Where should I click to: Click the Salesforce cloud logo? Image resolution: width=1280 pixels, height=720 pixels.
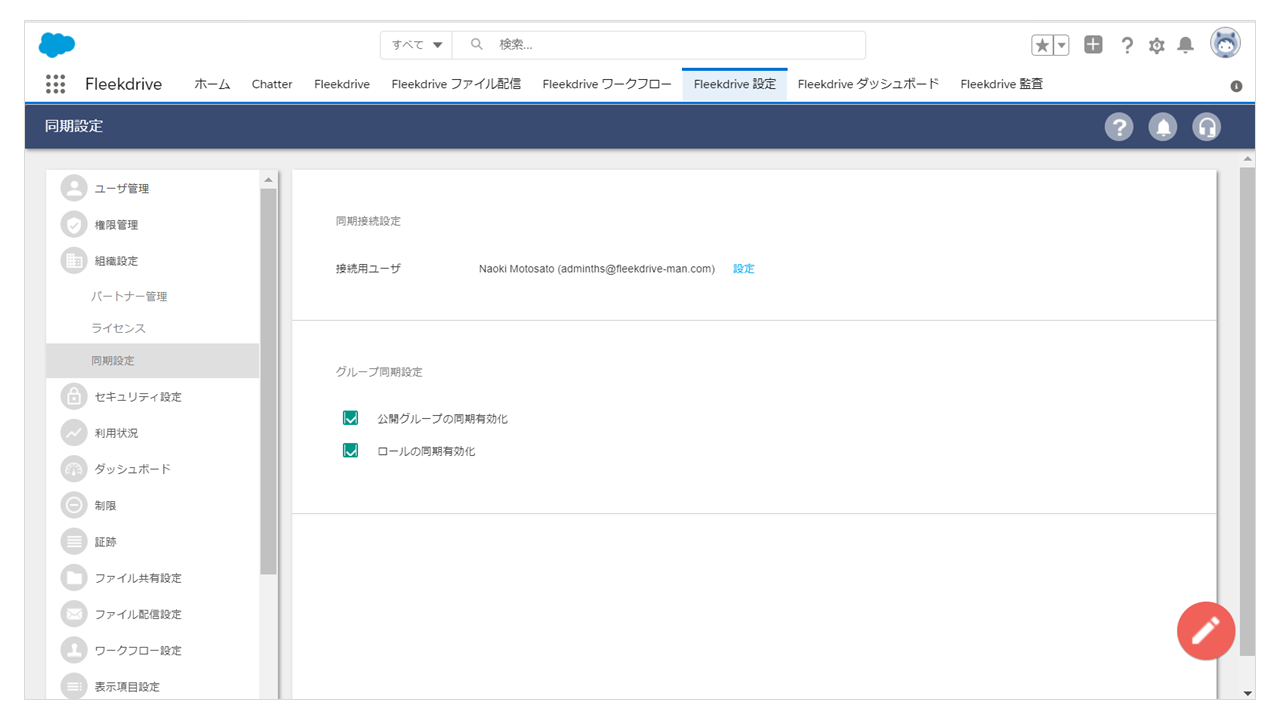pyautogui.click(x=57, y=45)
